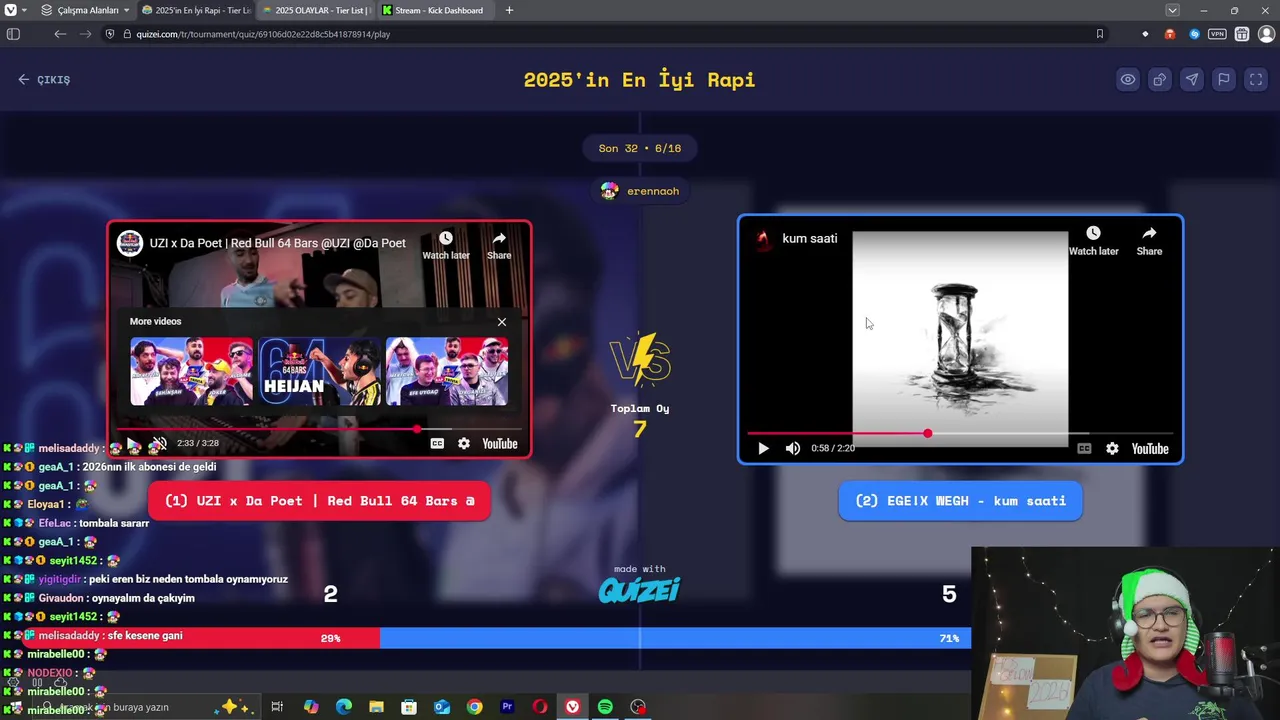Viewport: 1280px width, 720px height.
Task: Go forward in browser history
Action: coord(85,34)
